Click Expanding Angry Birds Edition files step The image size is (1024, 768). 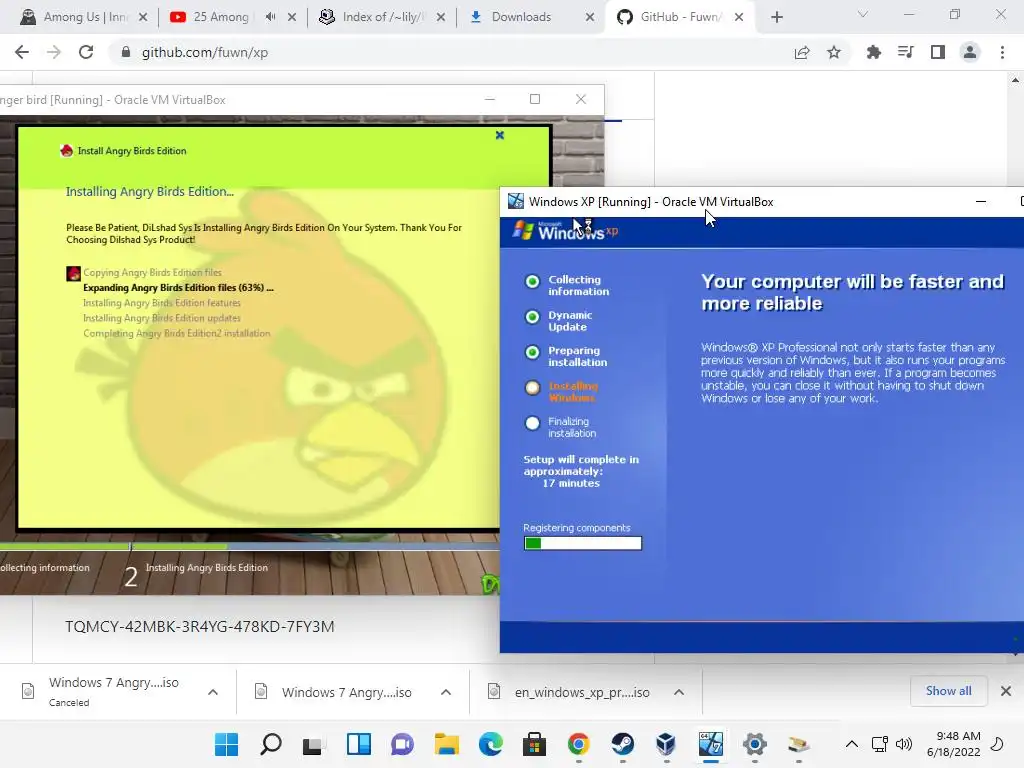tap(178, 287)
